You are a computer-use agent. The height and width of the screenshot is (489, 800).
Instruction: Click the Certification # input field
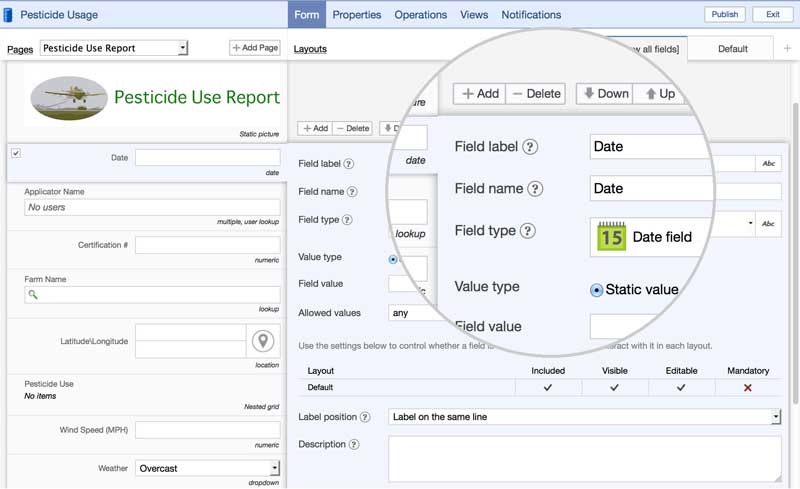[208, 245]
